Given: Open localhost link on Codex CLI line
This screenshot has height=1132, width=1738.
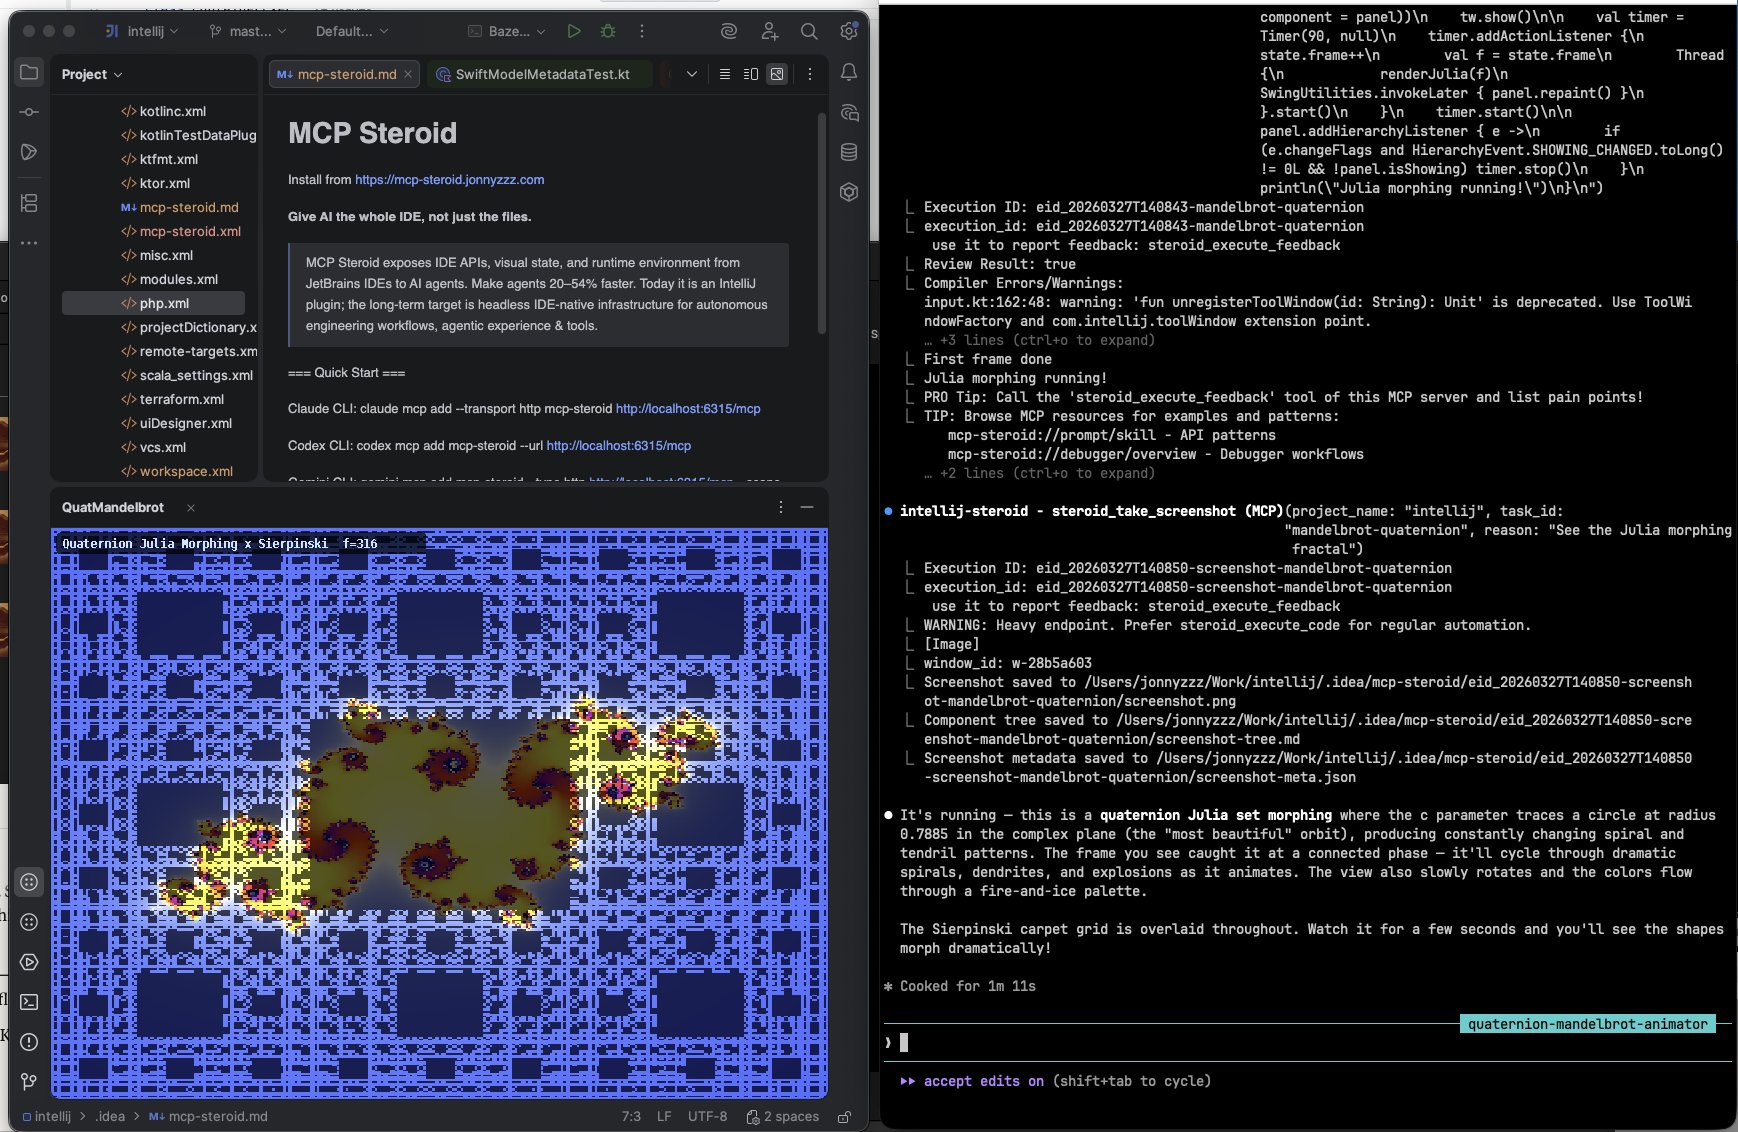Looking at the screenshot, I should [x=619, y=445].
